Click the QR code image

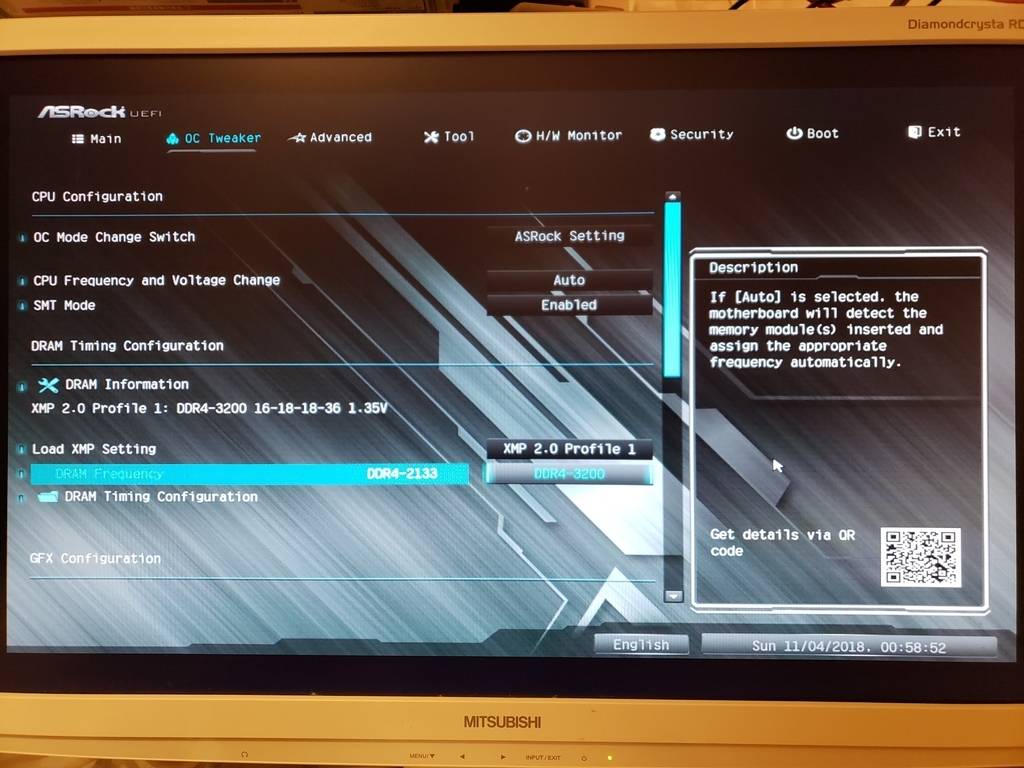920,557
